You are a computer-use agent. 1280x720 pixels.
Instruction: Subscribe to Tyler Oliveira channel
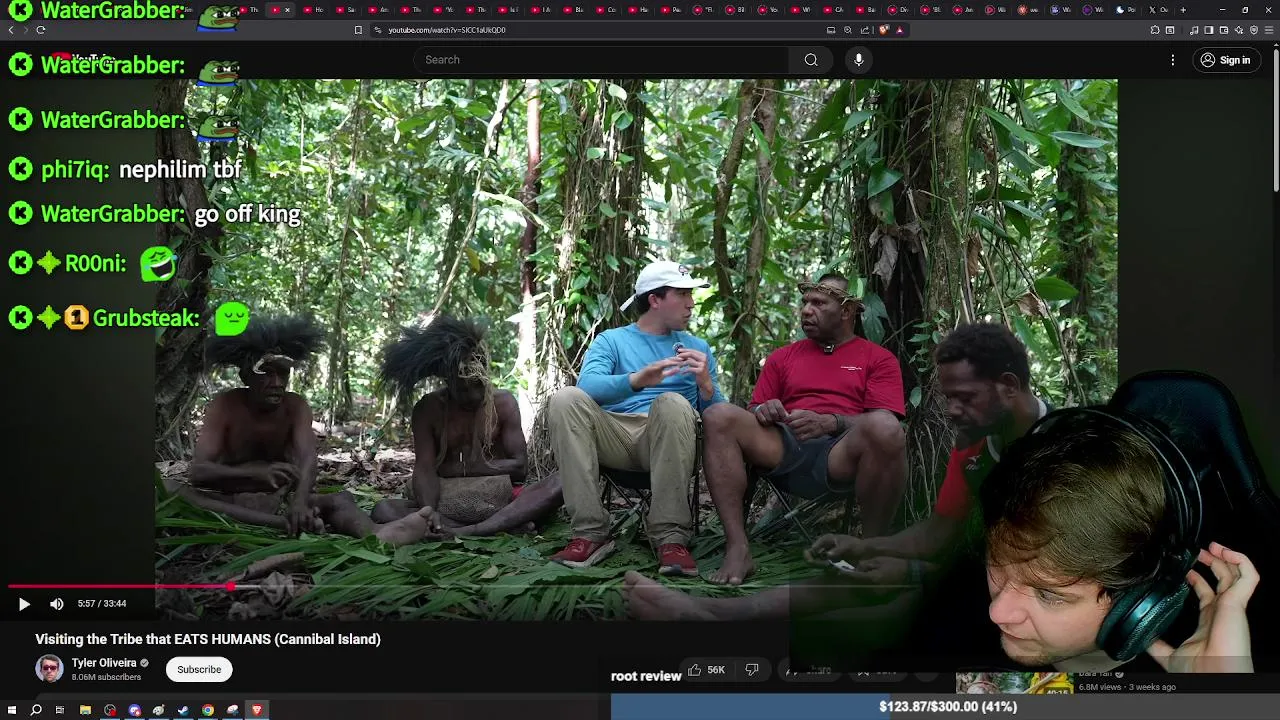click(x=199, y=669)
